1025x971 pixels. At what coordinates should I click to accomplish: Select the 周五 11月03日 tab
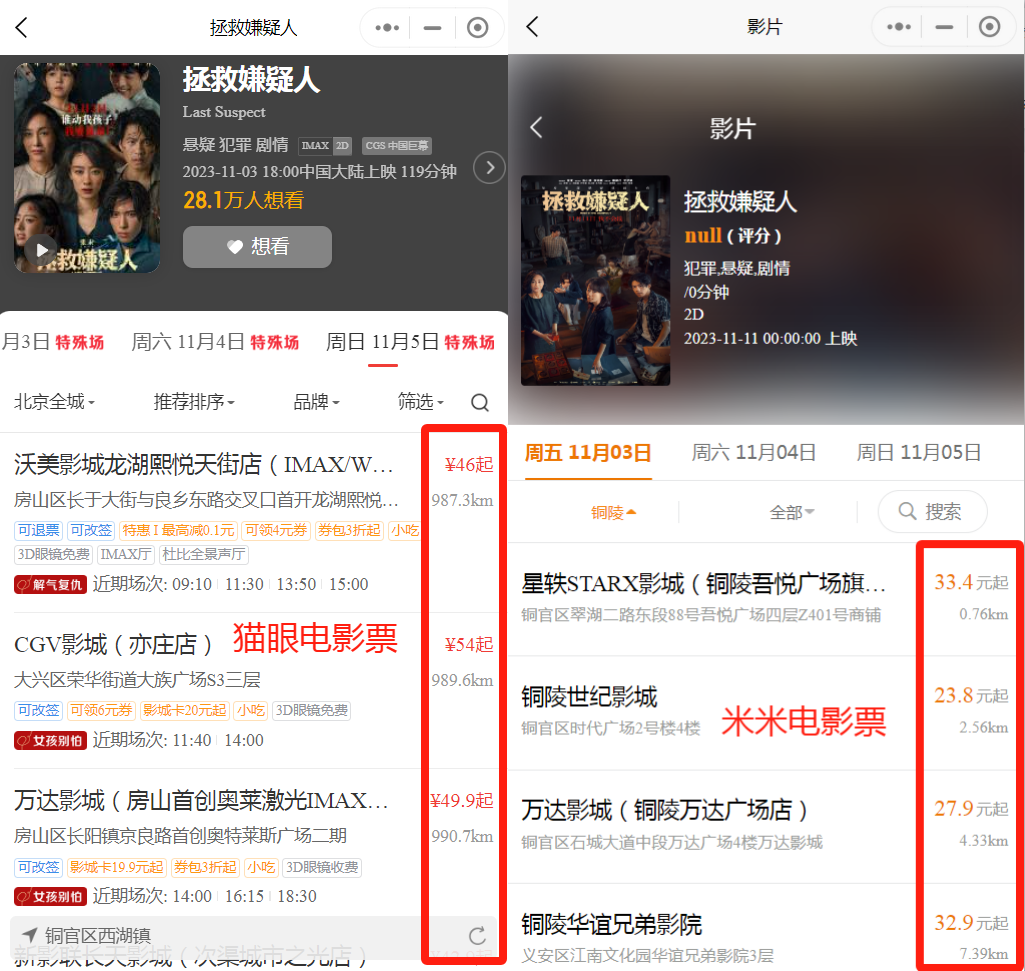click(588, 452)
